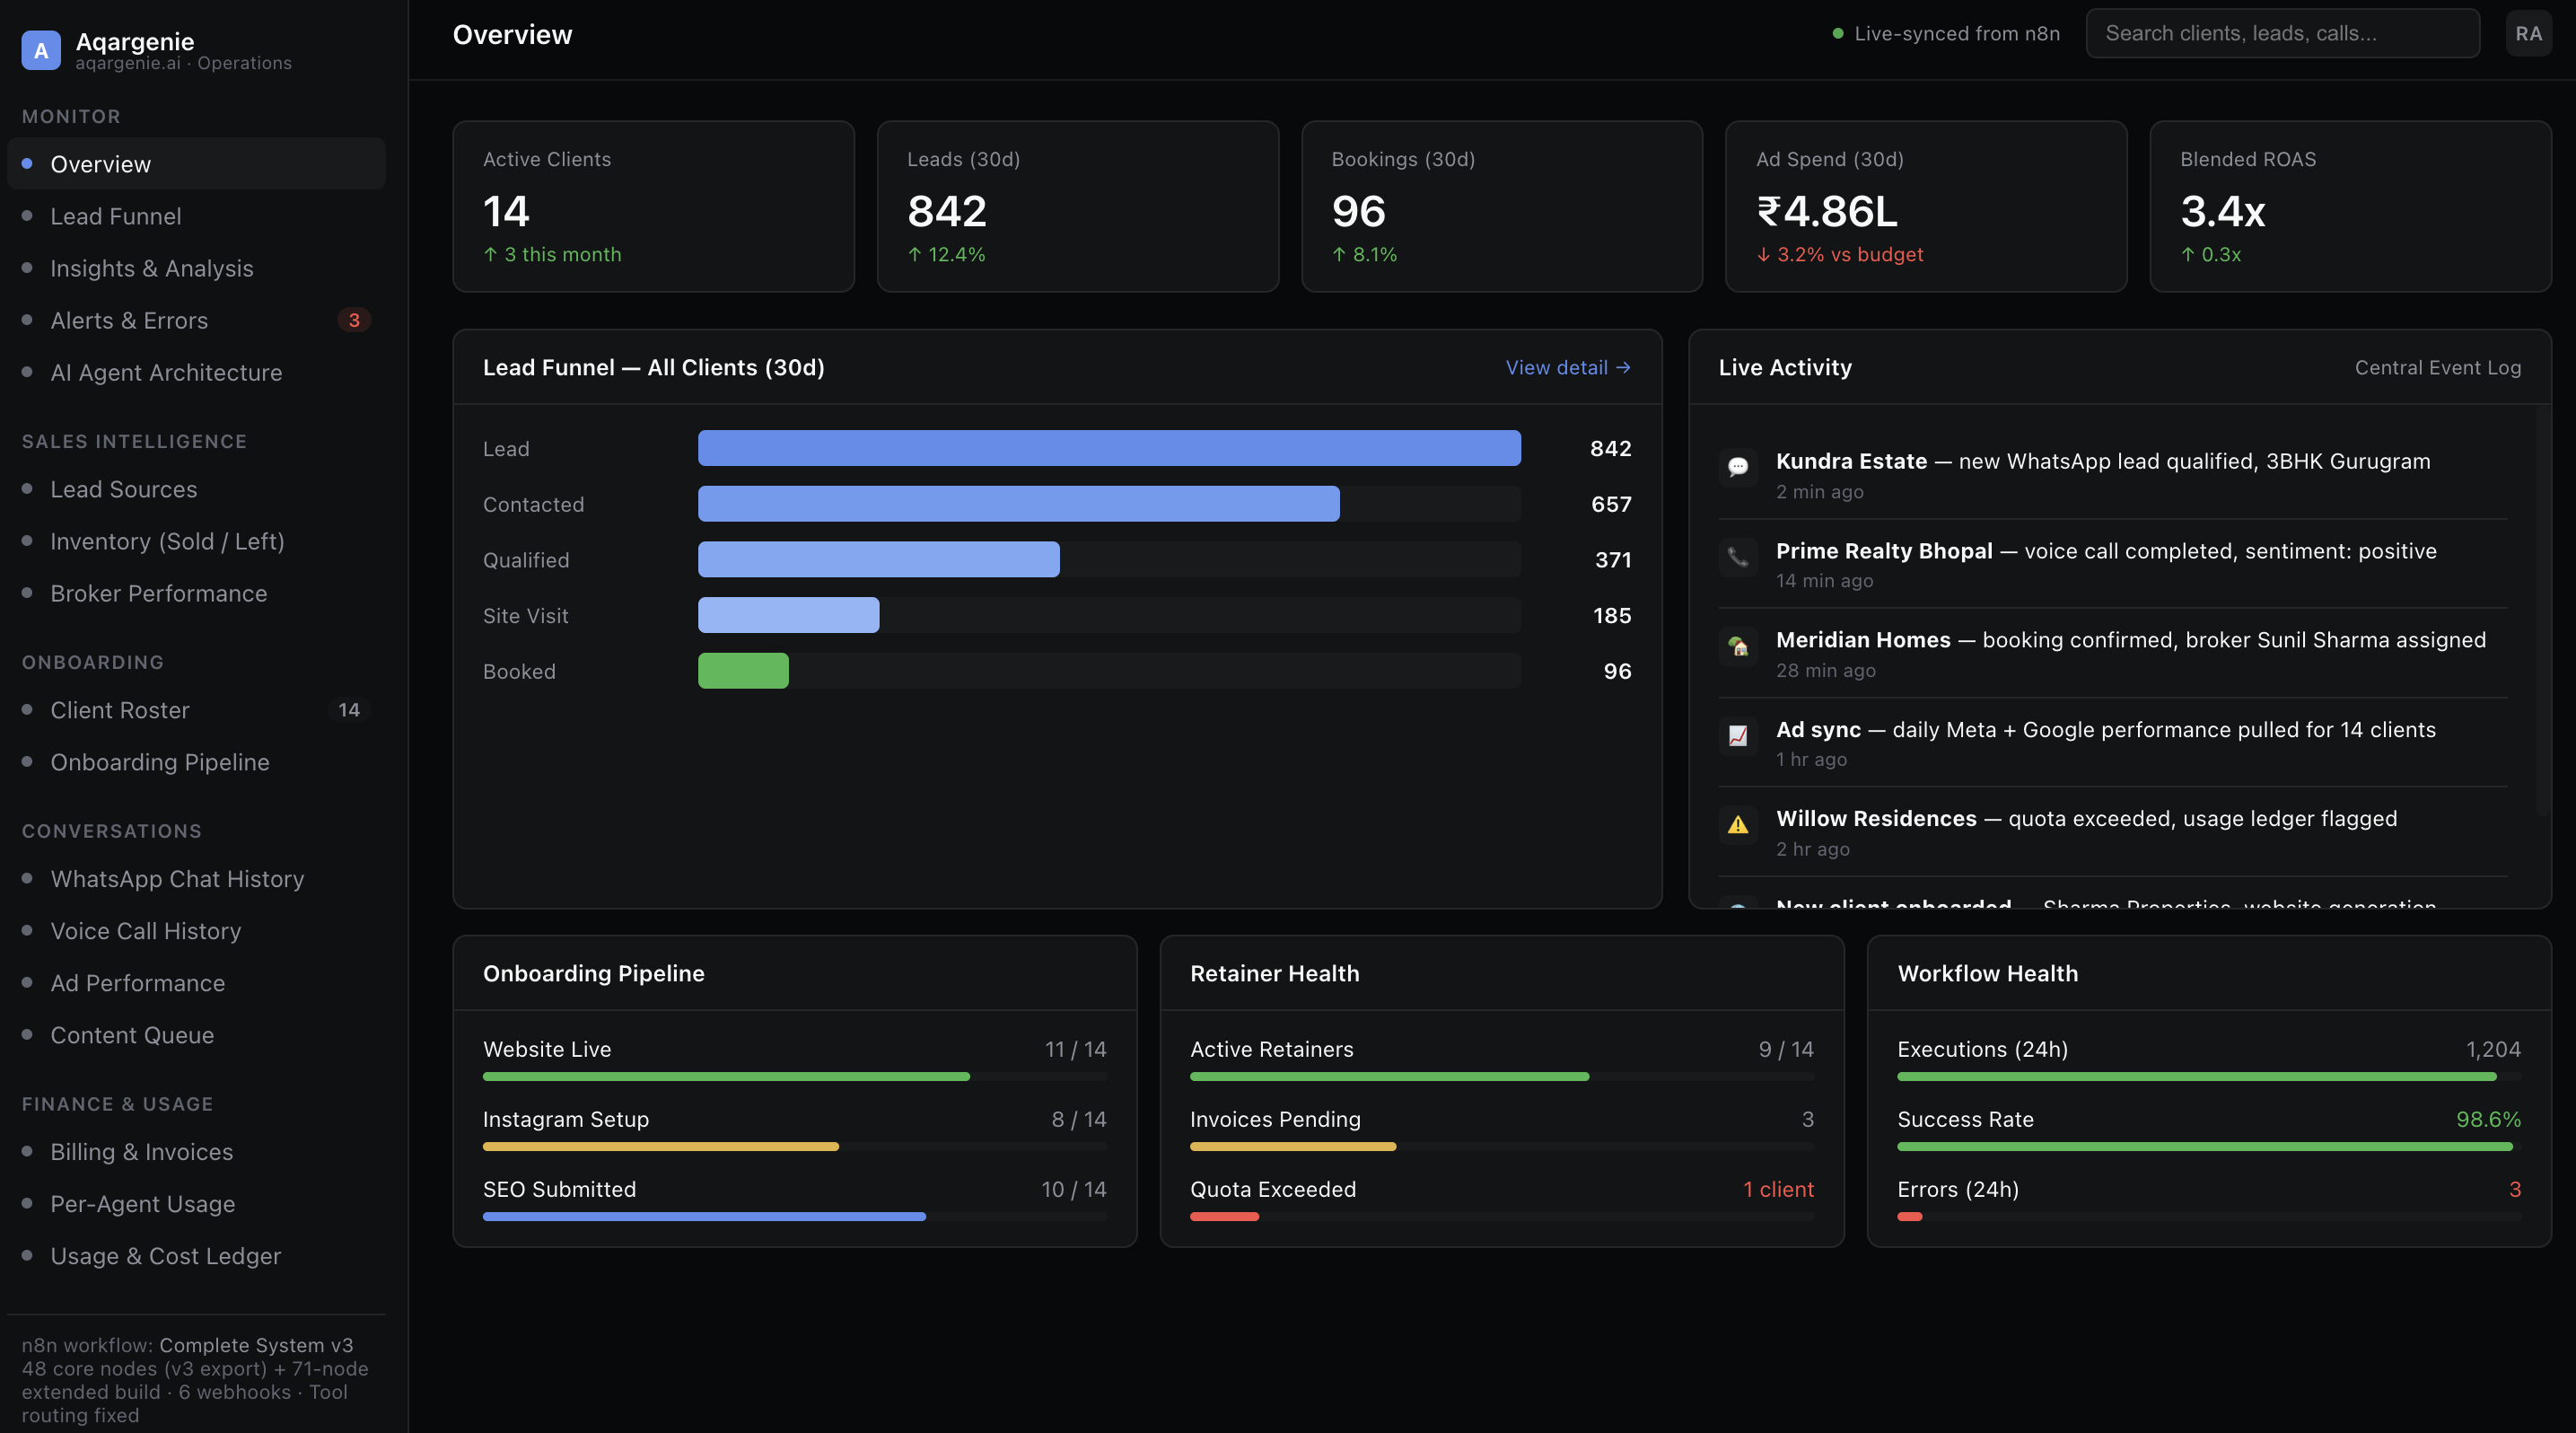
Task: Click the Website Live progress bar
Action: pos(794,1077)
